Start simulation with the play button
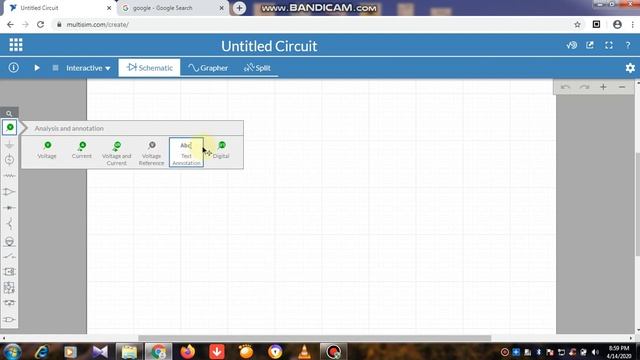 [37, 68]
